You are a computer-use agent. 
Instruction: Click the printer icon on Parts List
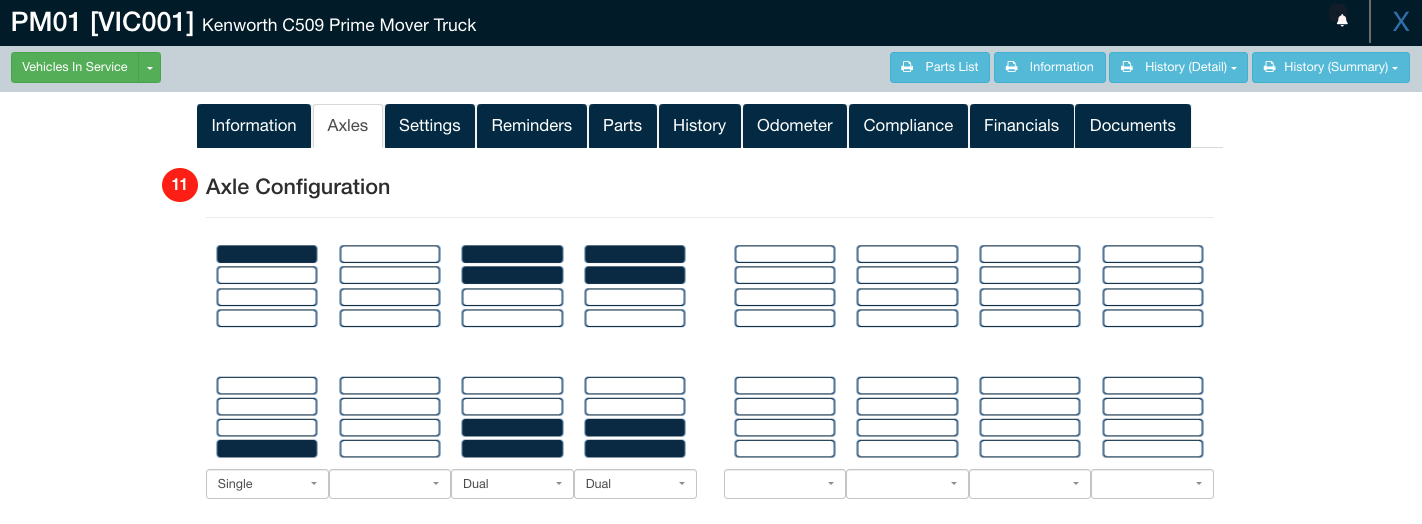[907, 67]
